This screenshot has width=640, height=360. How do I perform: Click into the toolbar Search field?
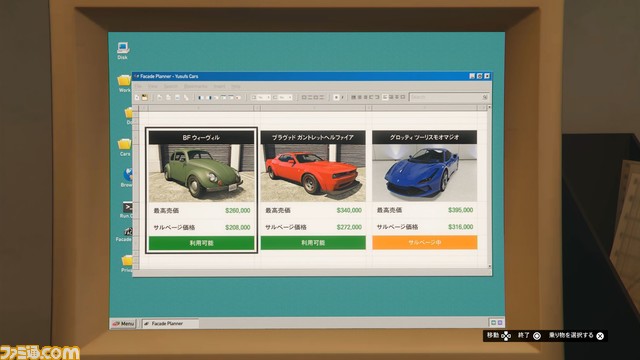coord(448,97)
